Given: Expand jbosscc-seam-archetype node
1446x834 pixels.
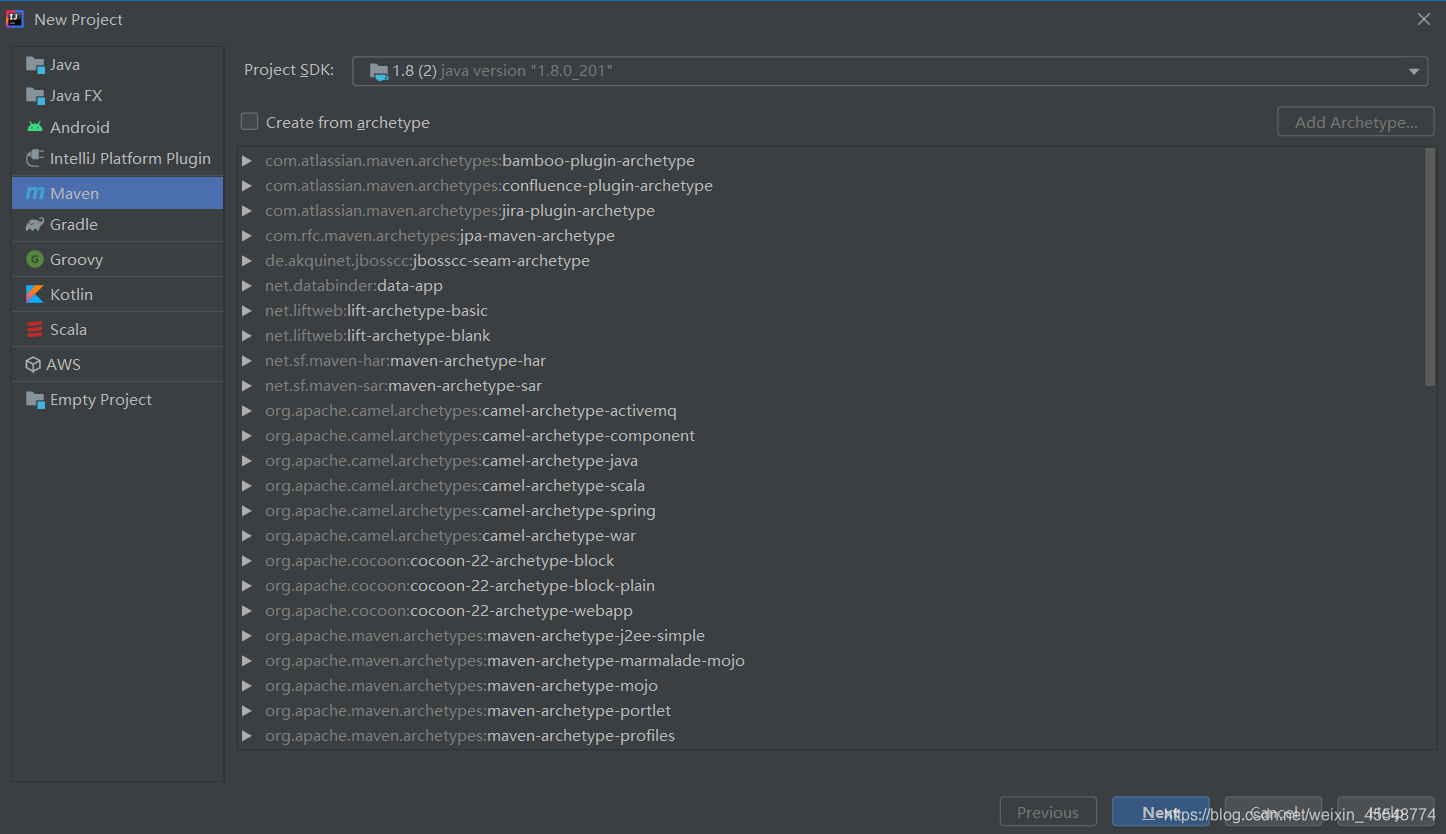Looking at the screenshot, I should (x=247, y=261).
